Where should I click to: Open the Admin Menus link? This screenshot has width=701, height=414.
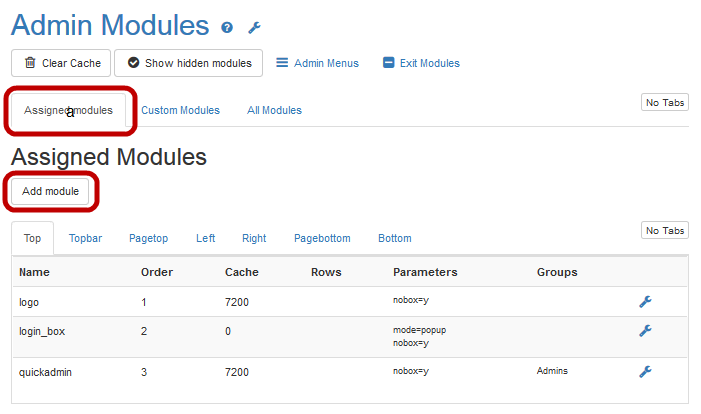pyautogui.click(x=317, y=63)
